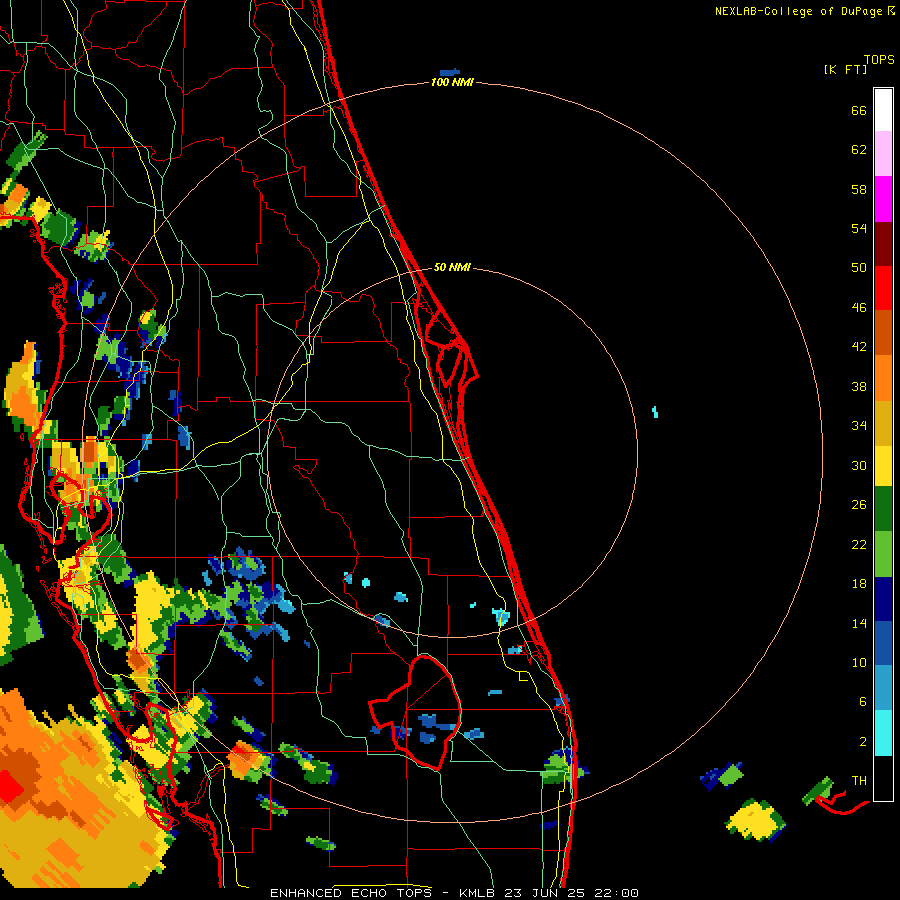
Task: Select the navy legend swatch
Action: 883,599
